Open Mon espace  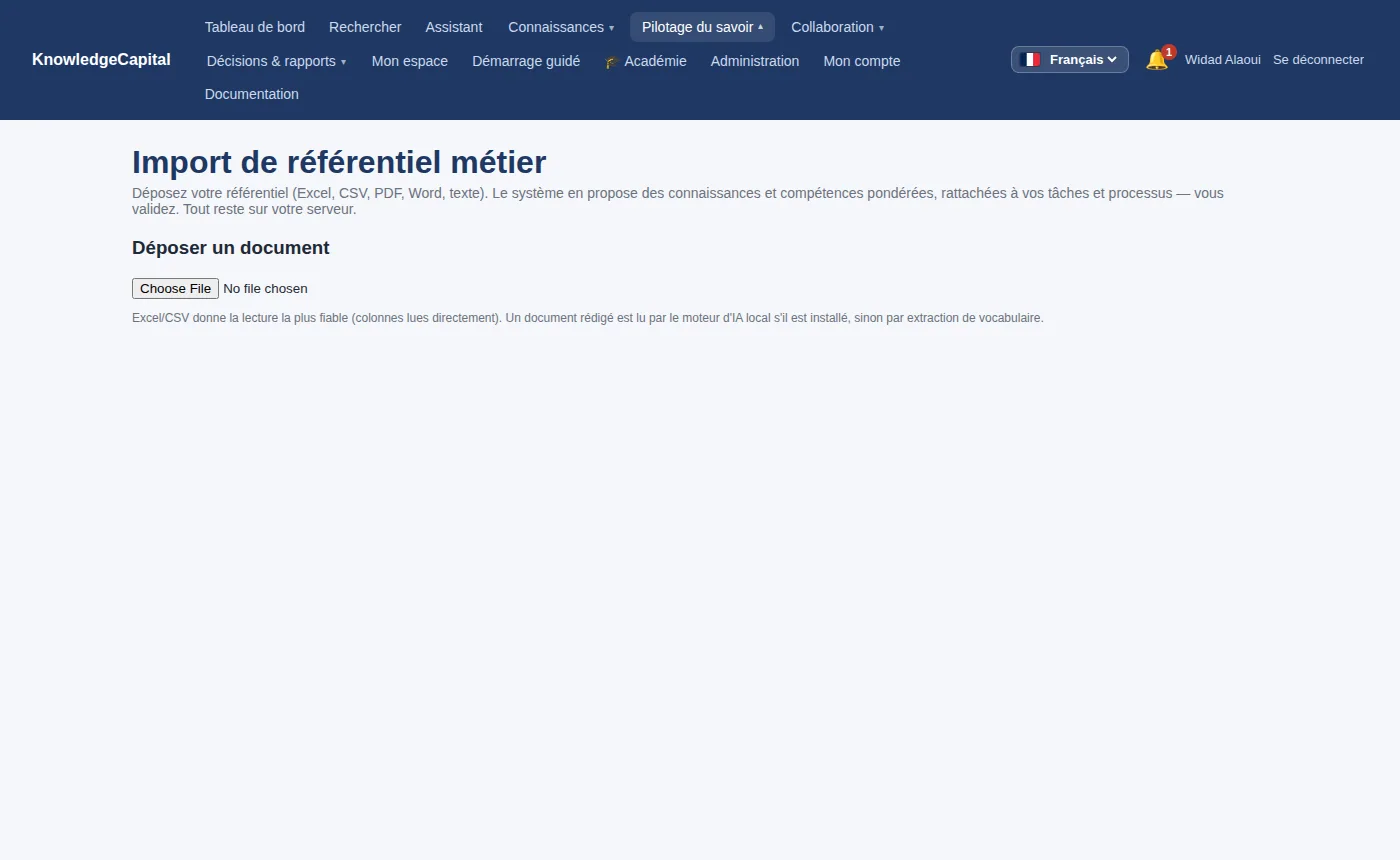coord(410,61)
